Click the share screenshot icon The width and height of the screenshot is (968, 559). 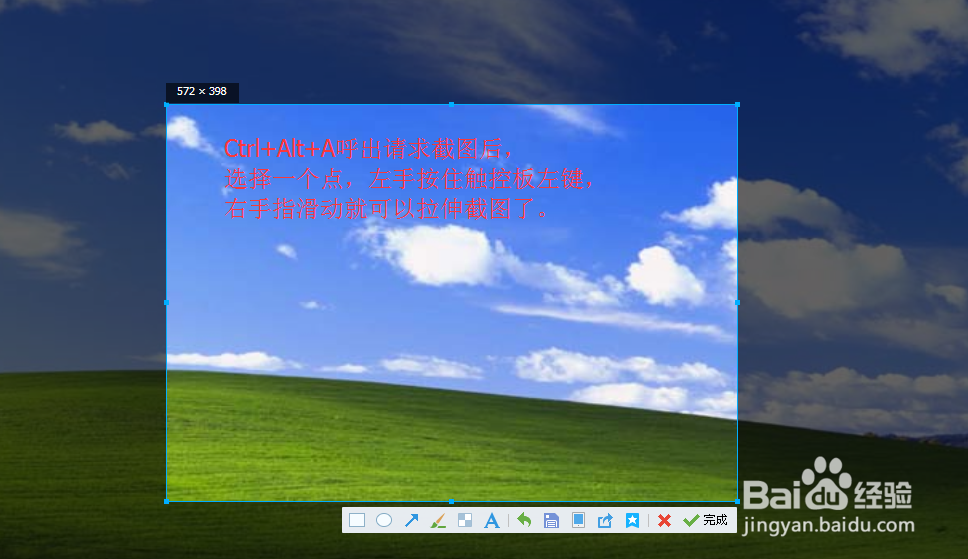point(605,520)
